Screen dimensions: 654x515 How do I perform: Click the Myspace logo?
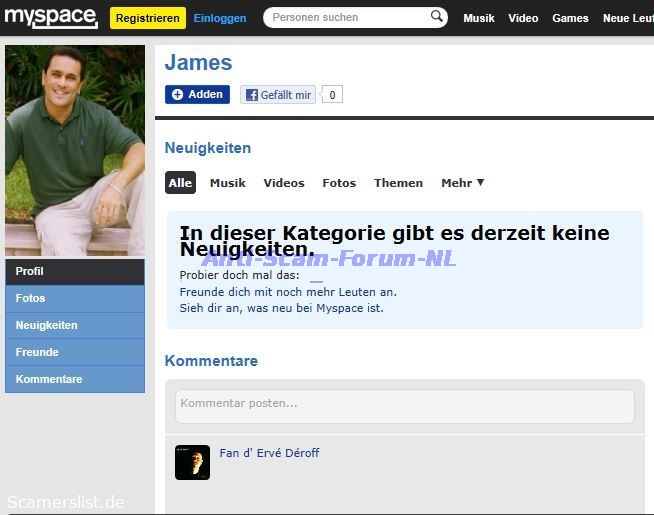click(x=50, y=17)
